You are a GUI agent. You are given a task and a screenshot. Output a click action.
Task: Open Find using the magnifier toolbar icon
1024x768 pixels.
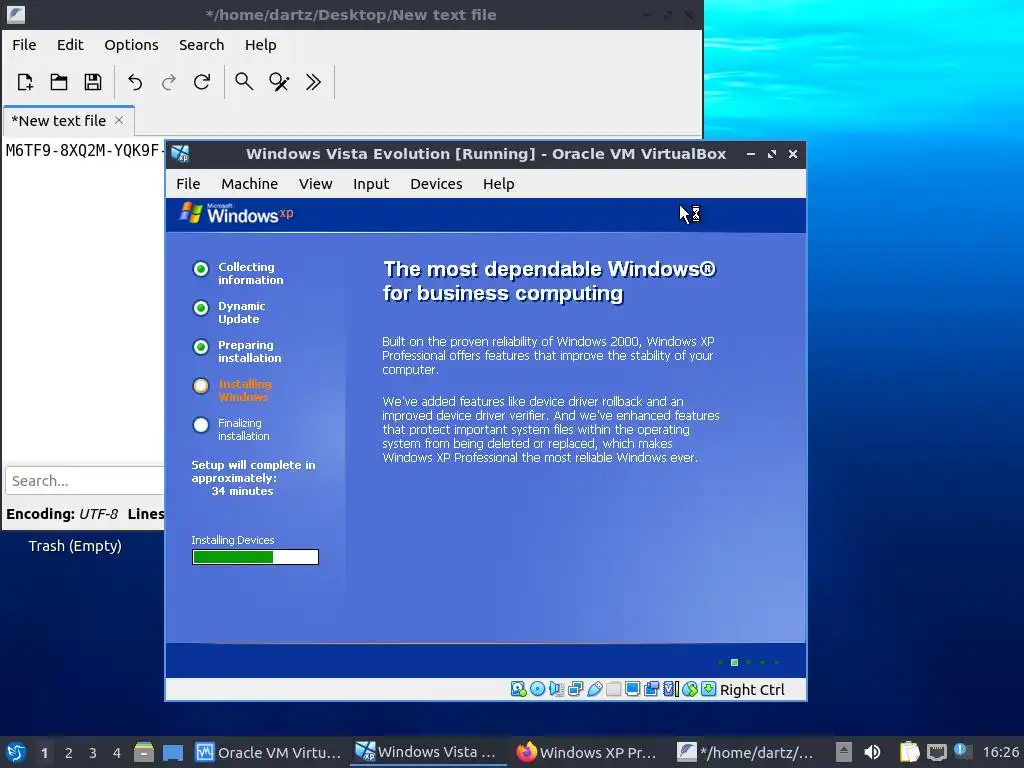pyautogui.click(x=244, y=82)
